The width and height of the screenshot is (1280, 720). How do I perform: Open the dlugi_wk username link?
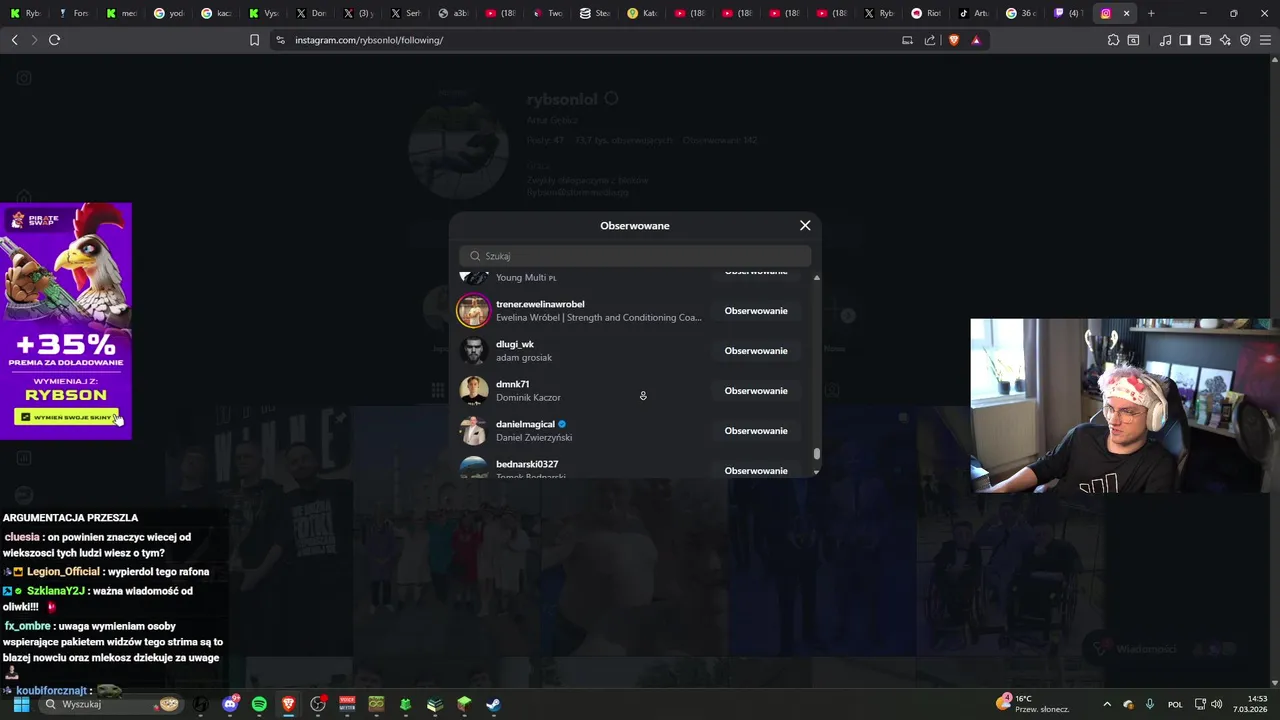pyautogui.click(x=515, y=344)
